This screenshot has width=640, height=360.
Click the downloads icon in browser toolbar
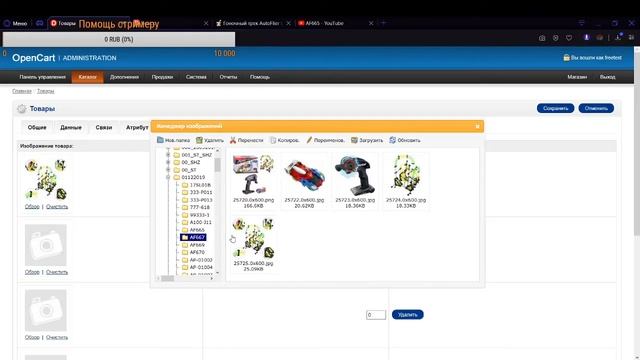click(x=618, y=37)
